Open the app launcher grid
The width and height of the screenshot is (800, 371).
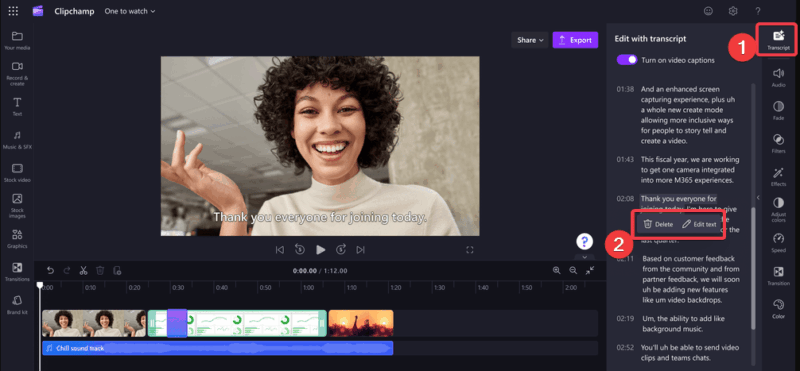(13, 11)
